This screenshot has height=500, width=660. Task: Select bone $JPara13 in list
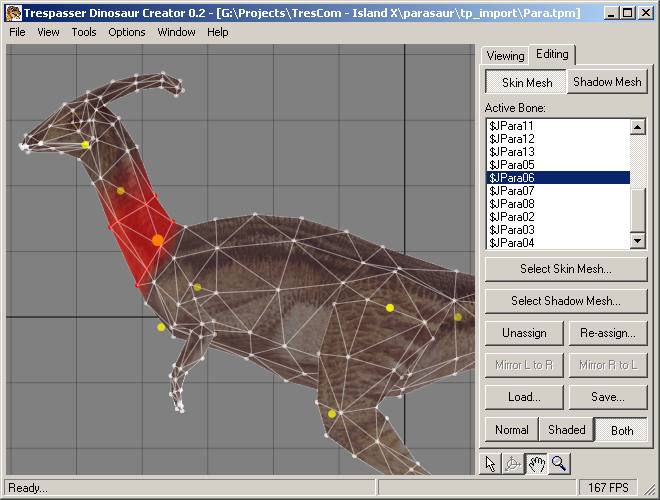coord(558,152)
